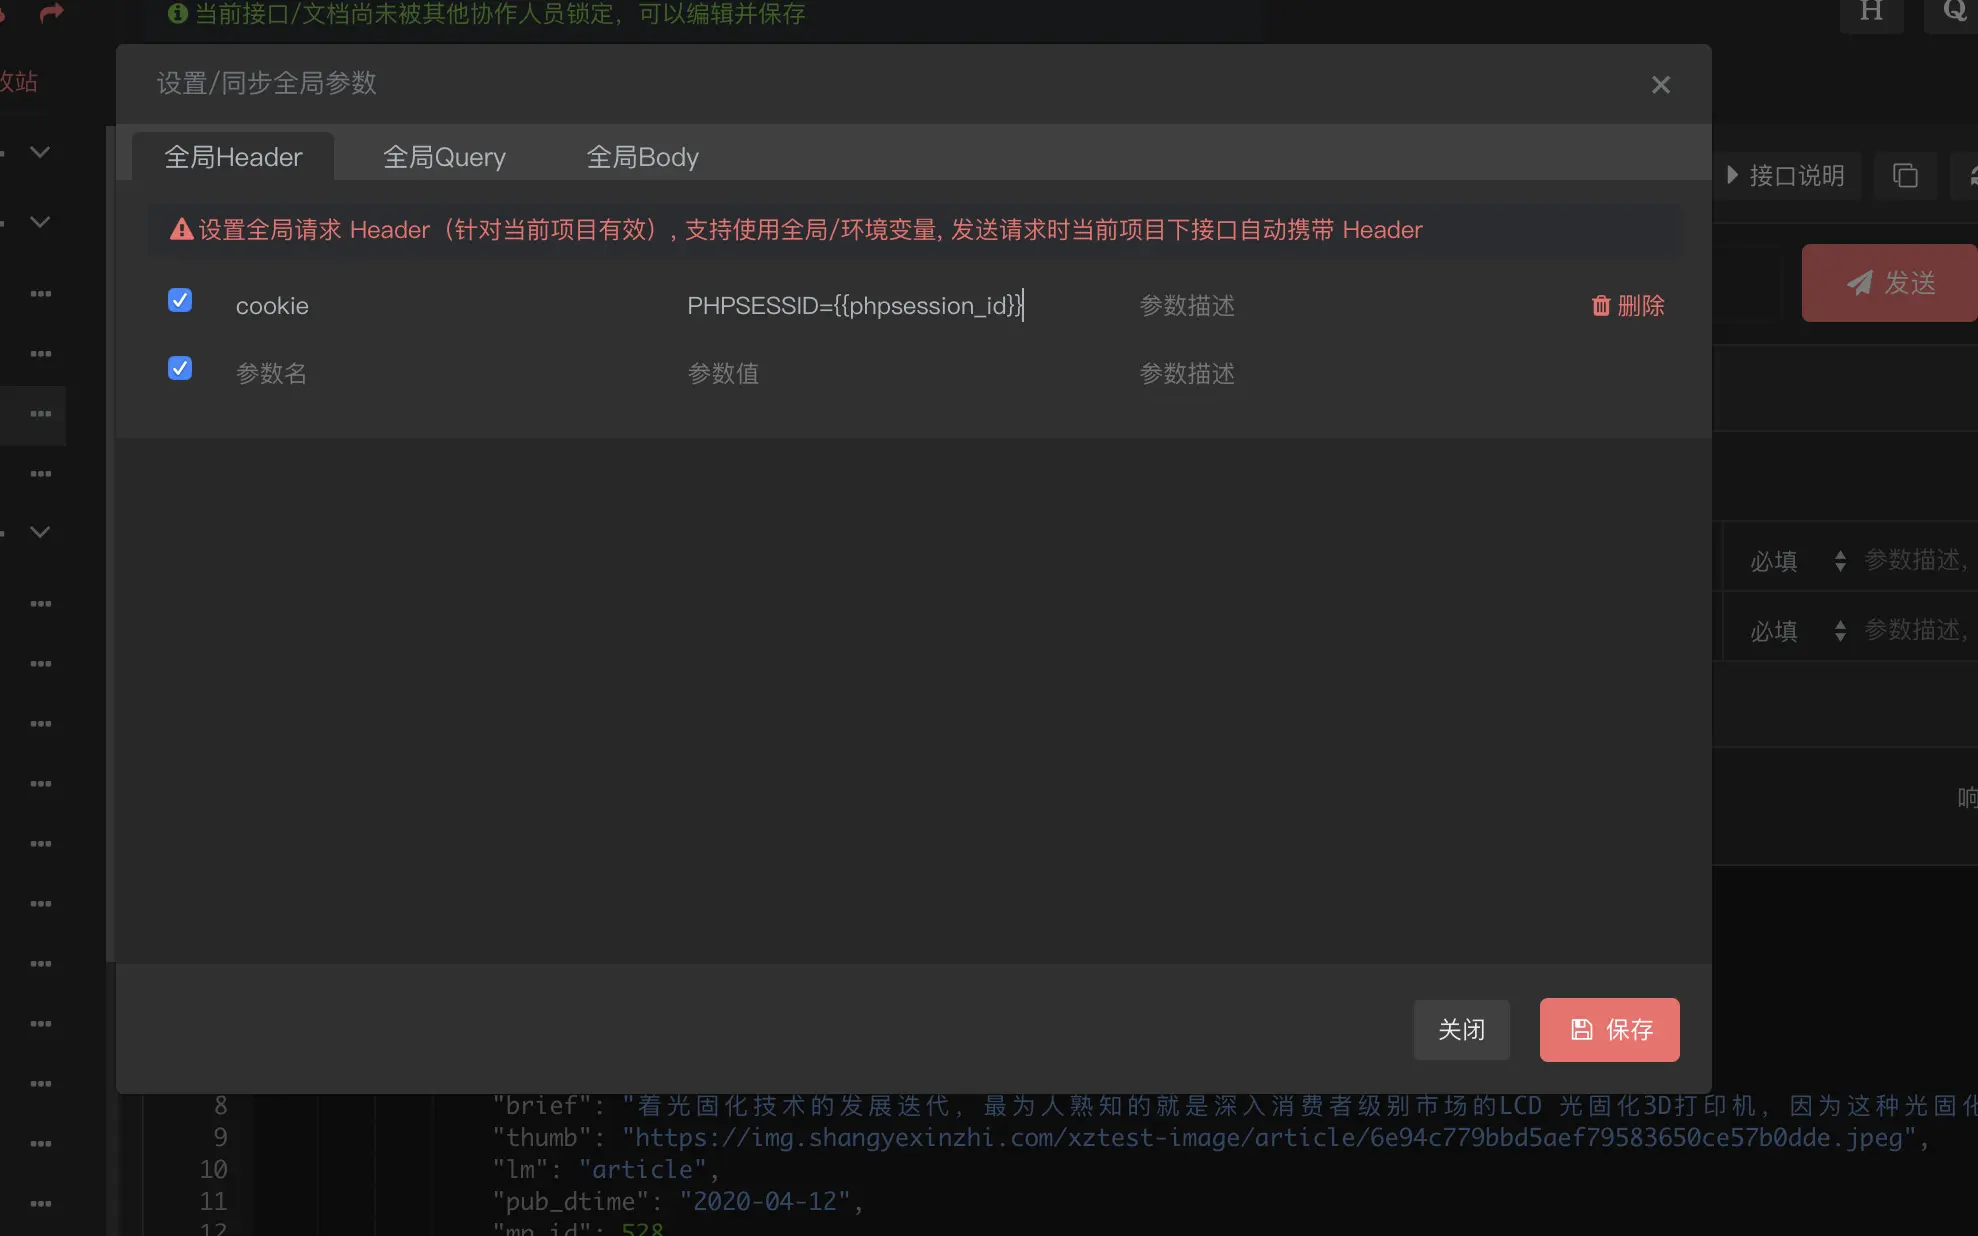The image size is (1978, 1236).
Task: Click the 发送 send paper-plane icon
Action: (1860, 283)
